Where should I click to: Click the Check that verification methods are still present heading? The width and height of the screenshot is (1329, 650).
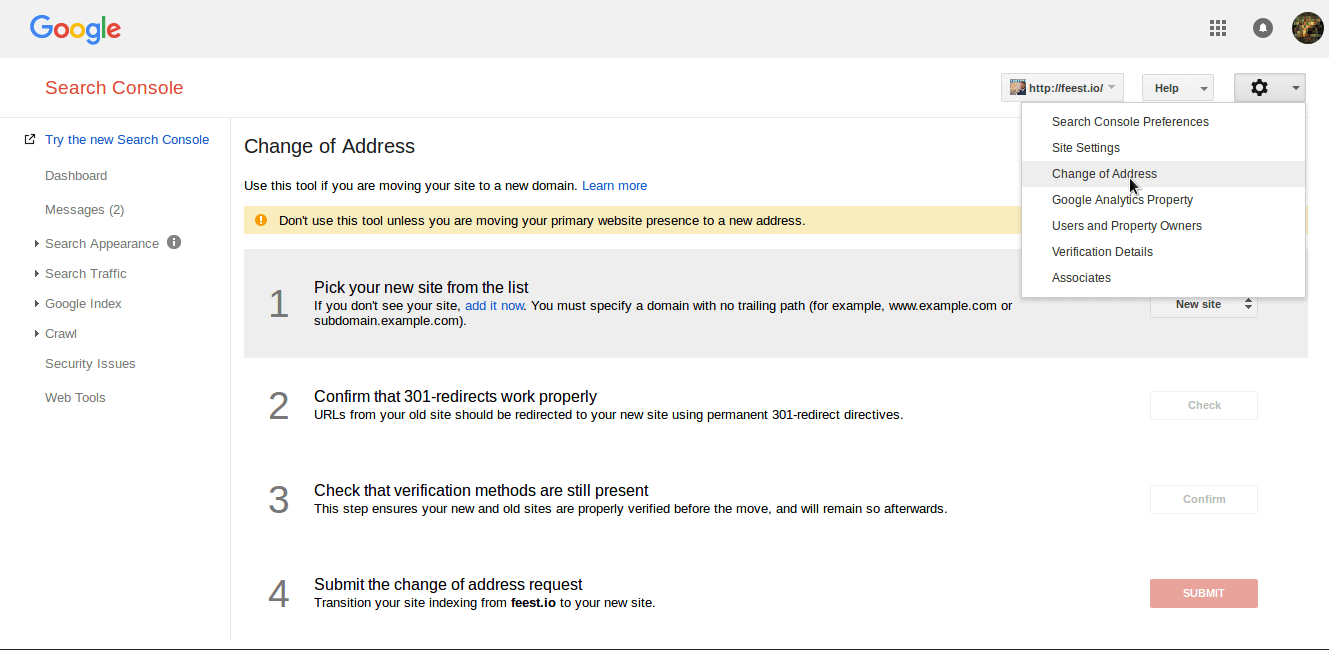(481, 490)
